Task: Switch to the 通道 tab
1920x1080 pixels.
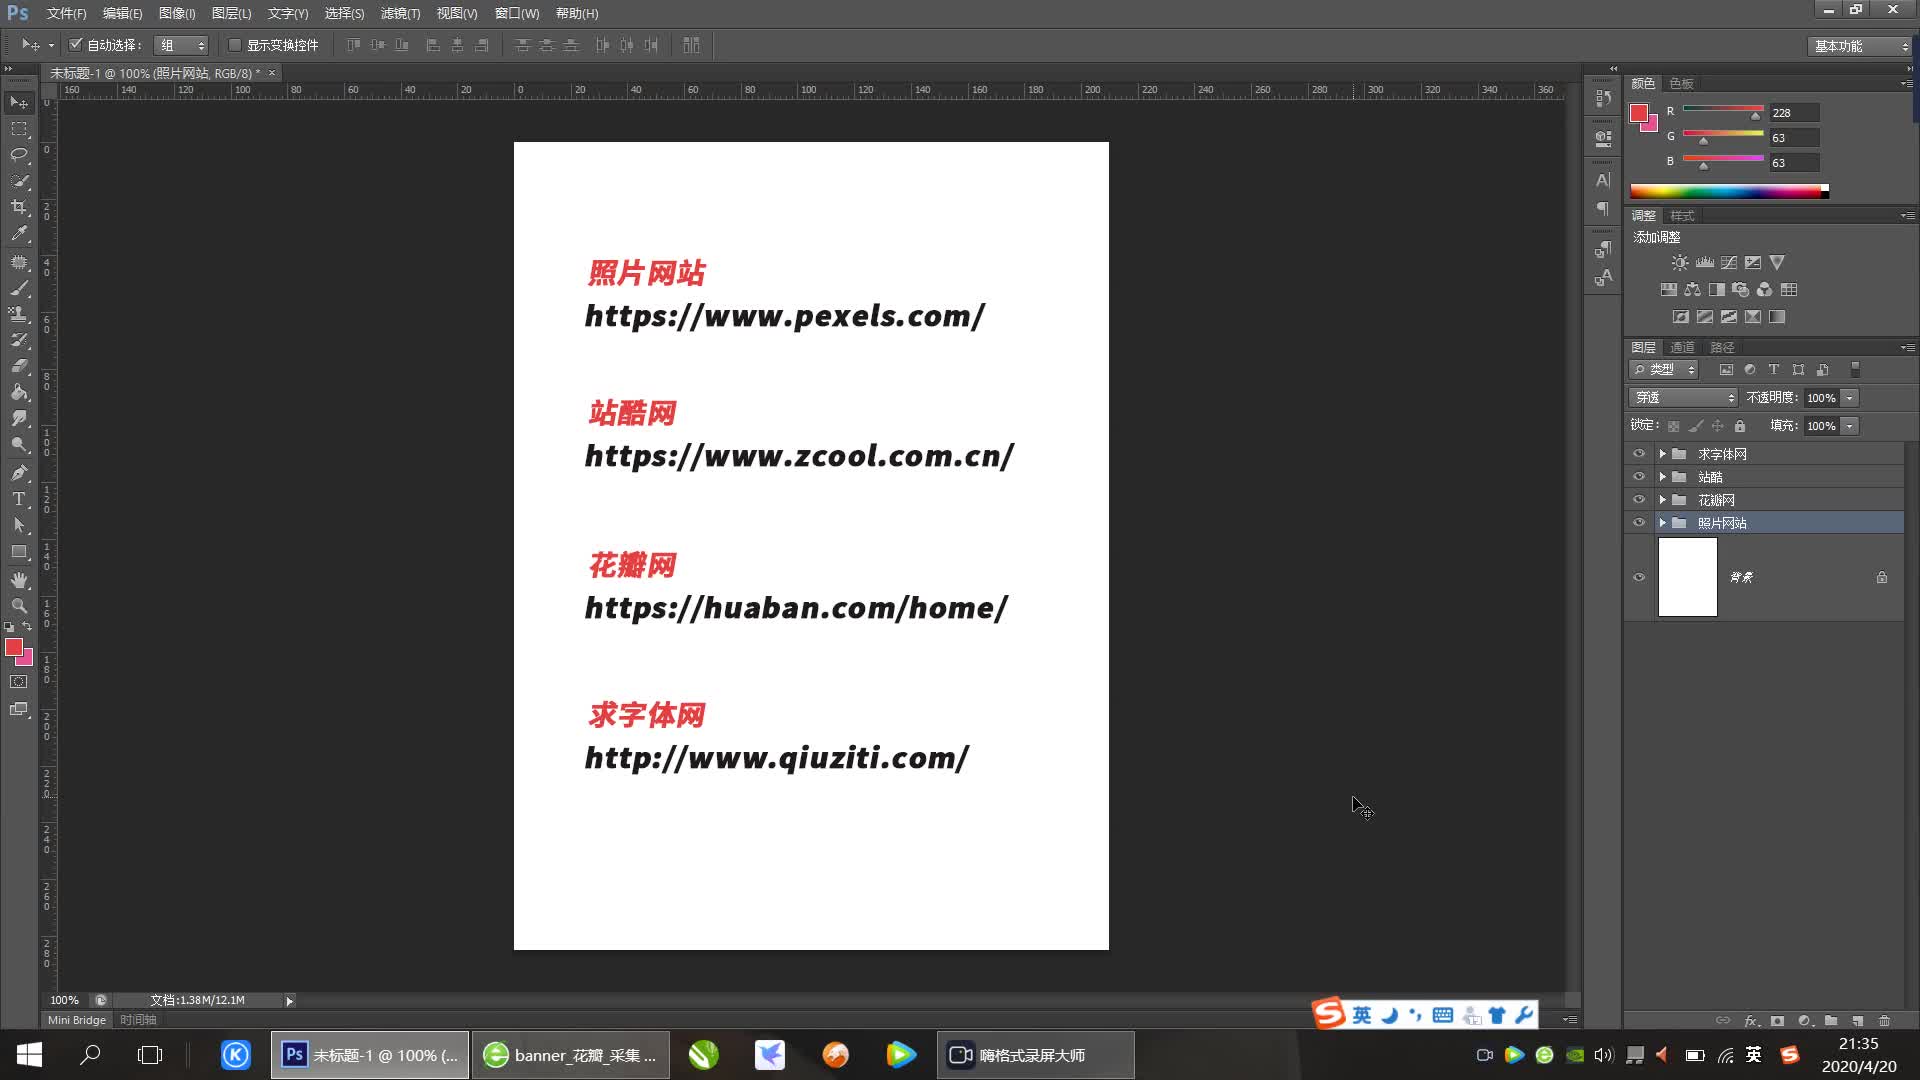Action: (x=1682, y=347)
